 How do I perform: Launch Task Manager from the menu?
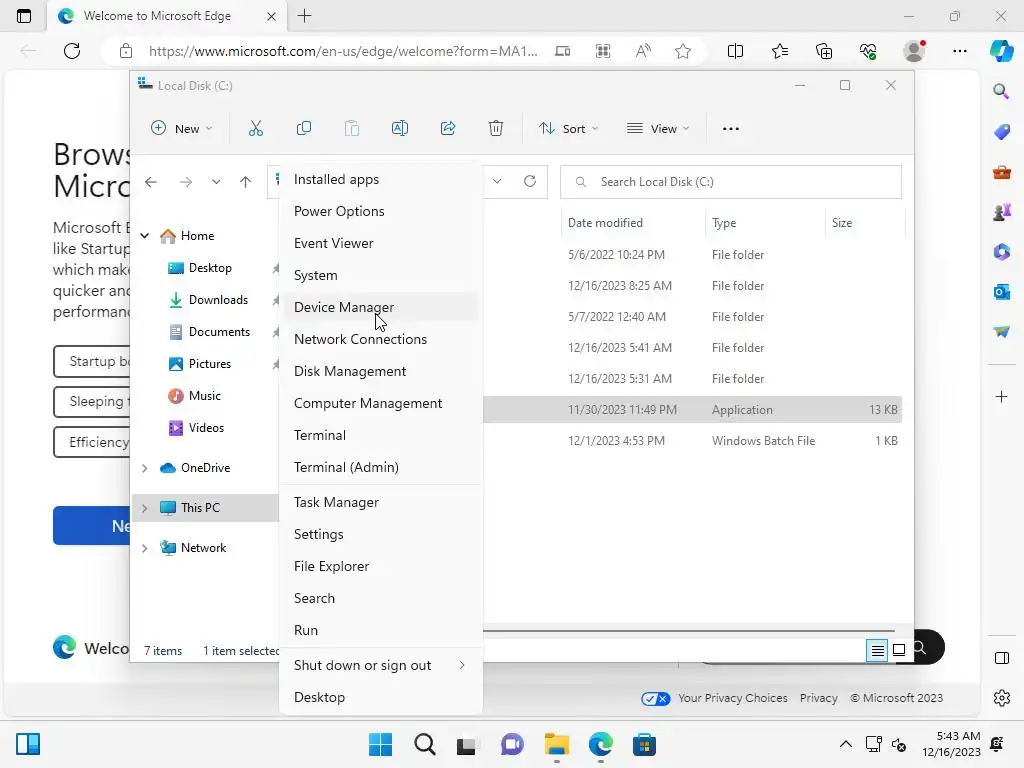pos(381,503)
